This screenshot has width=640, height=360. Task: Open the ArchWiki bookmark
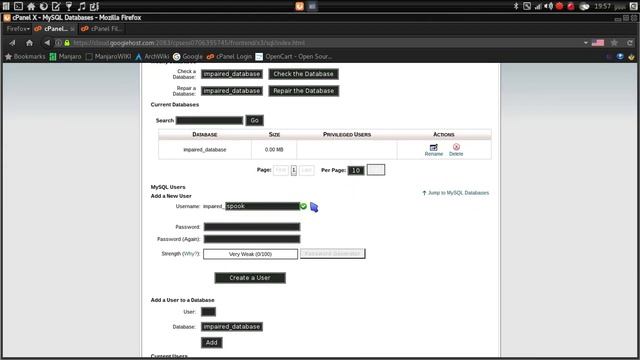coord(152,56)
